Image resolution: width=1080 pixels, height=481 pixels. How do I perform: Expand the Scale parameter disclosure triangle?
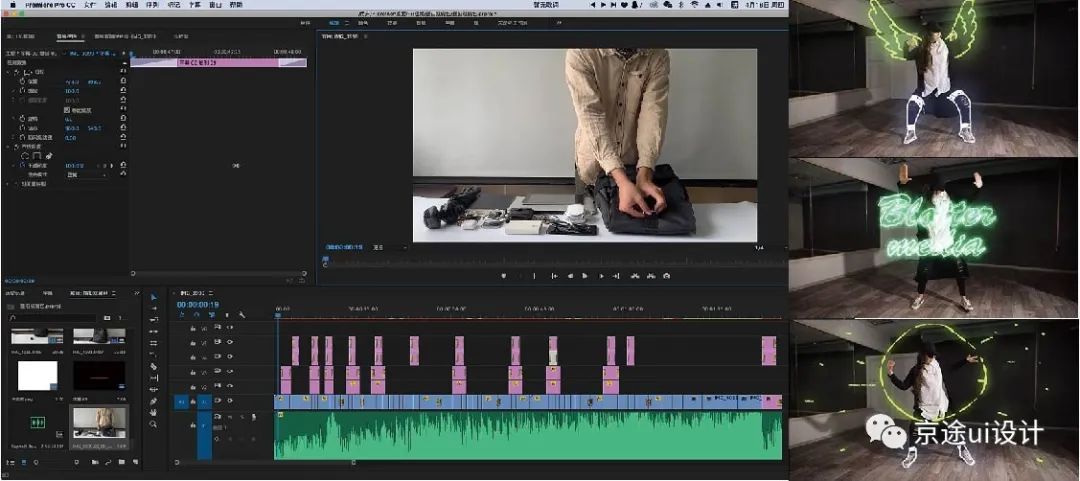pos(14,90)
